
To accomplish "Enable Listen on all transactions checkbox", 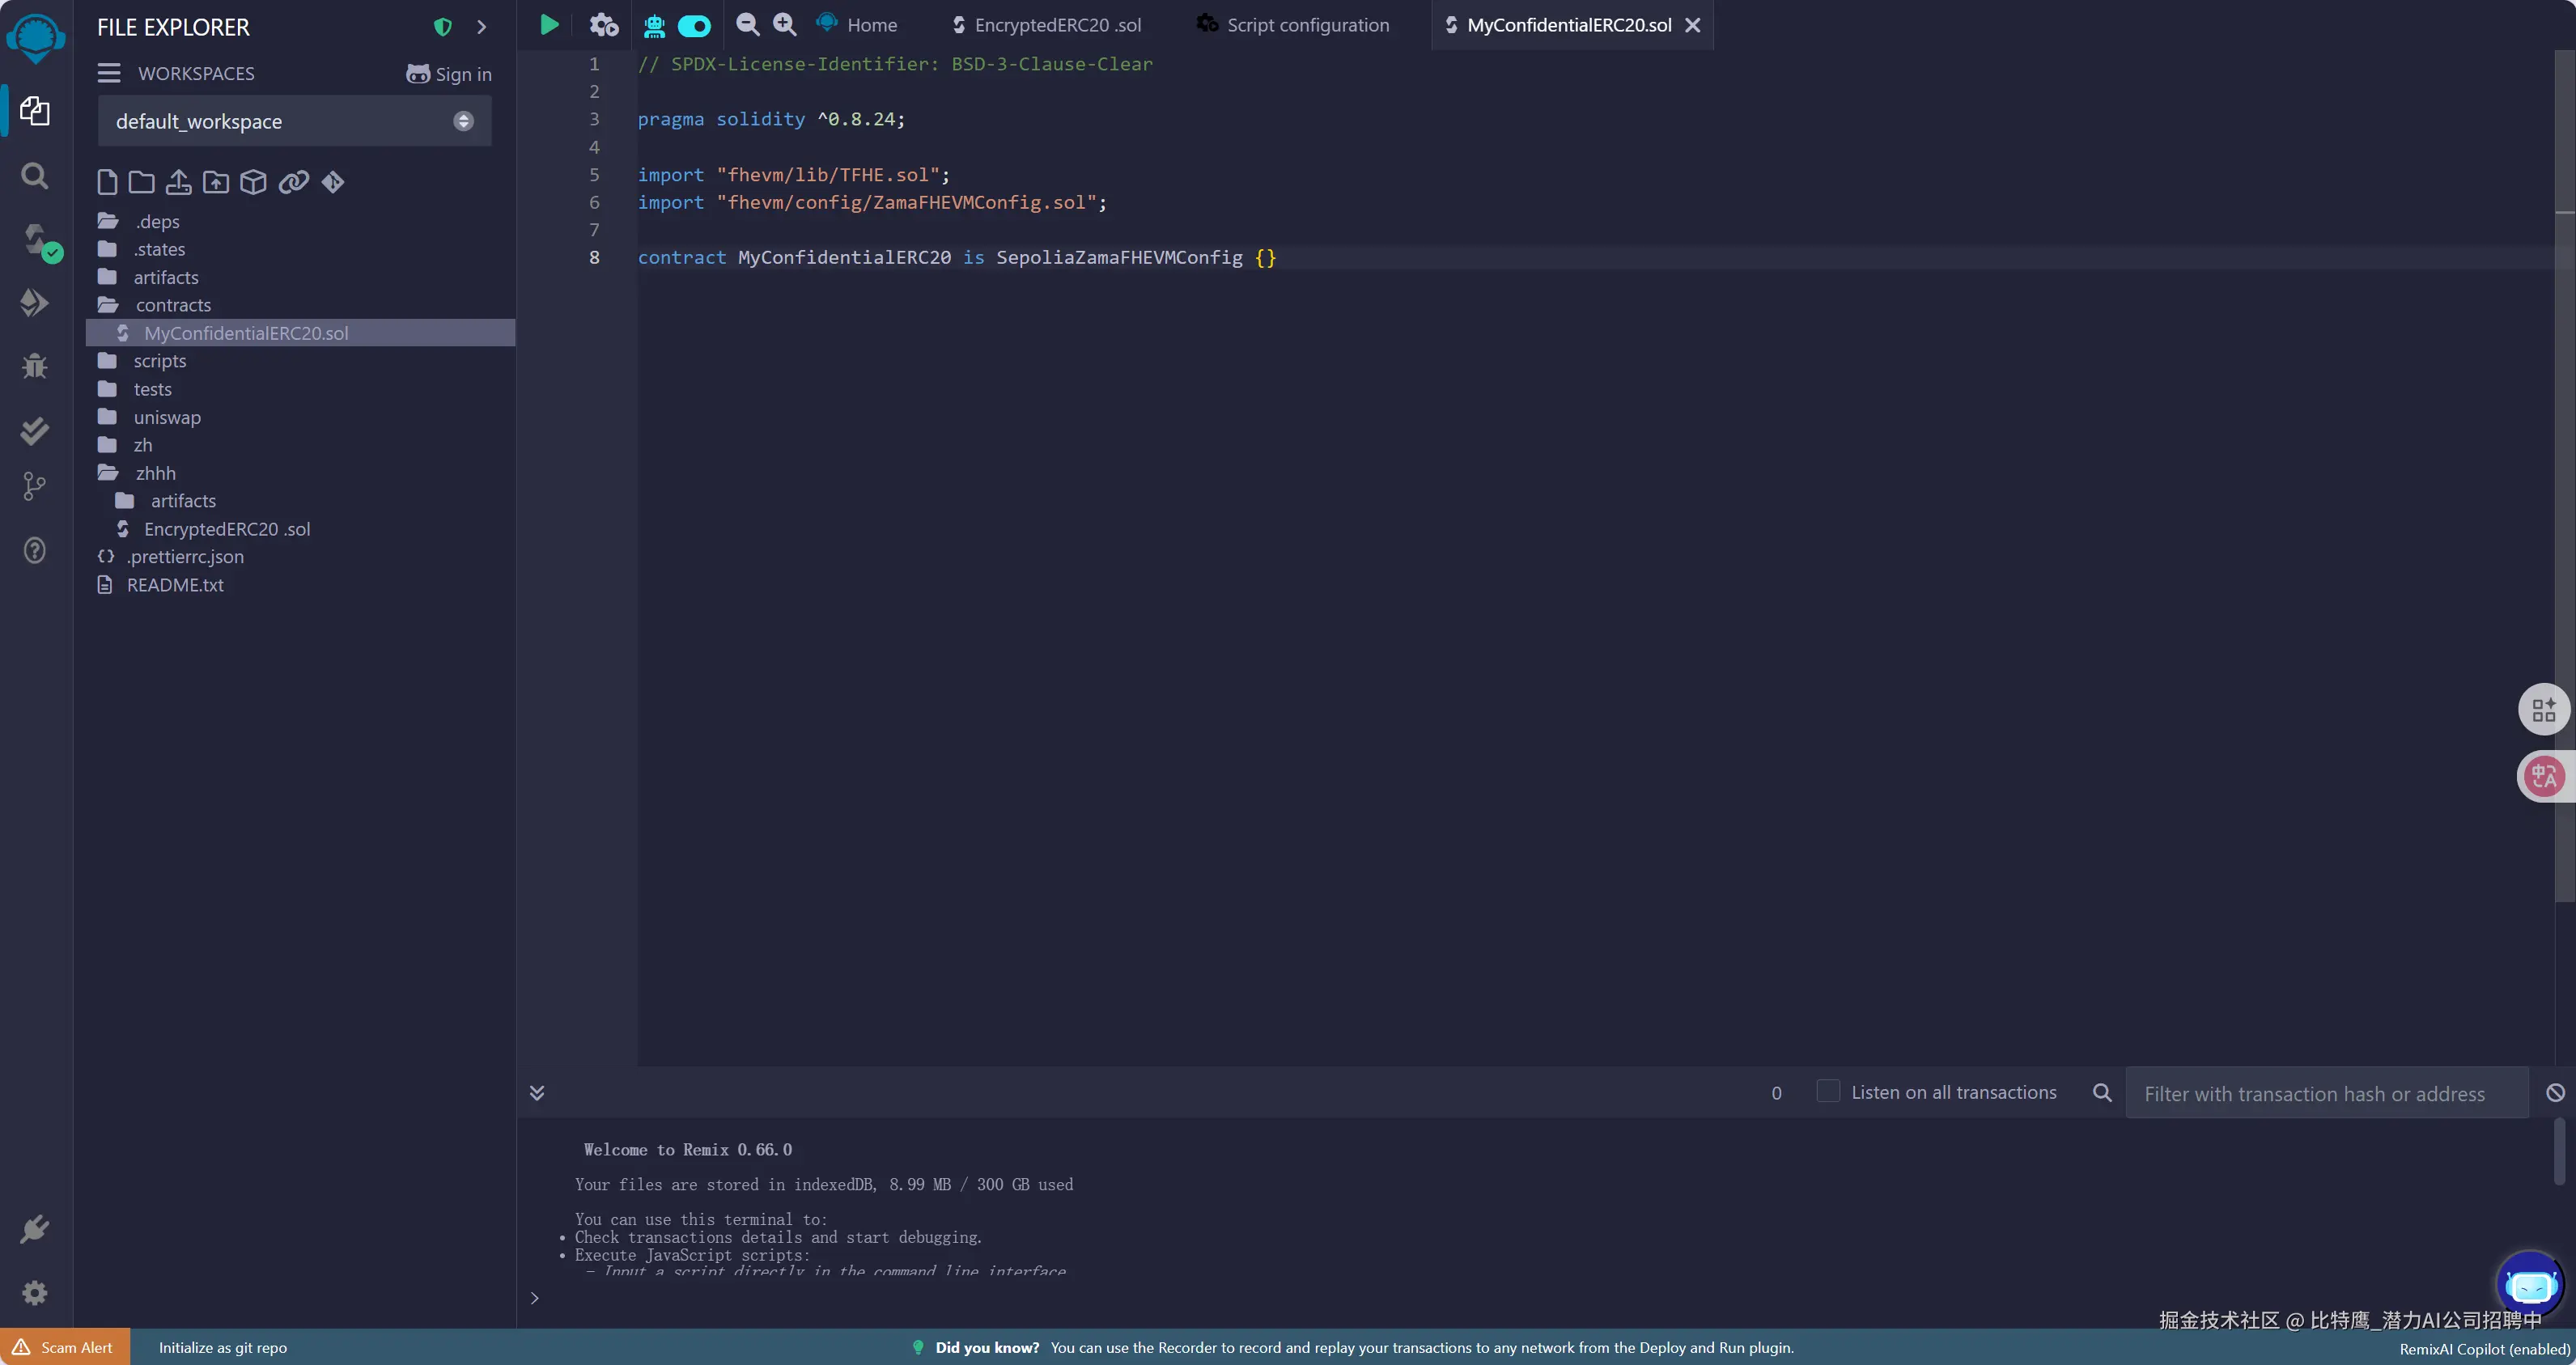I will coord(1828,1092).
